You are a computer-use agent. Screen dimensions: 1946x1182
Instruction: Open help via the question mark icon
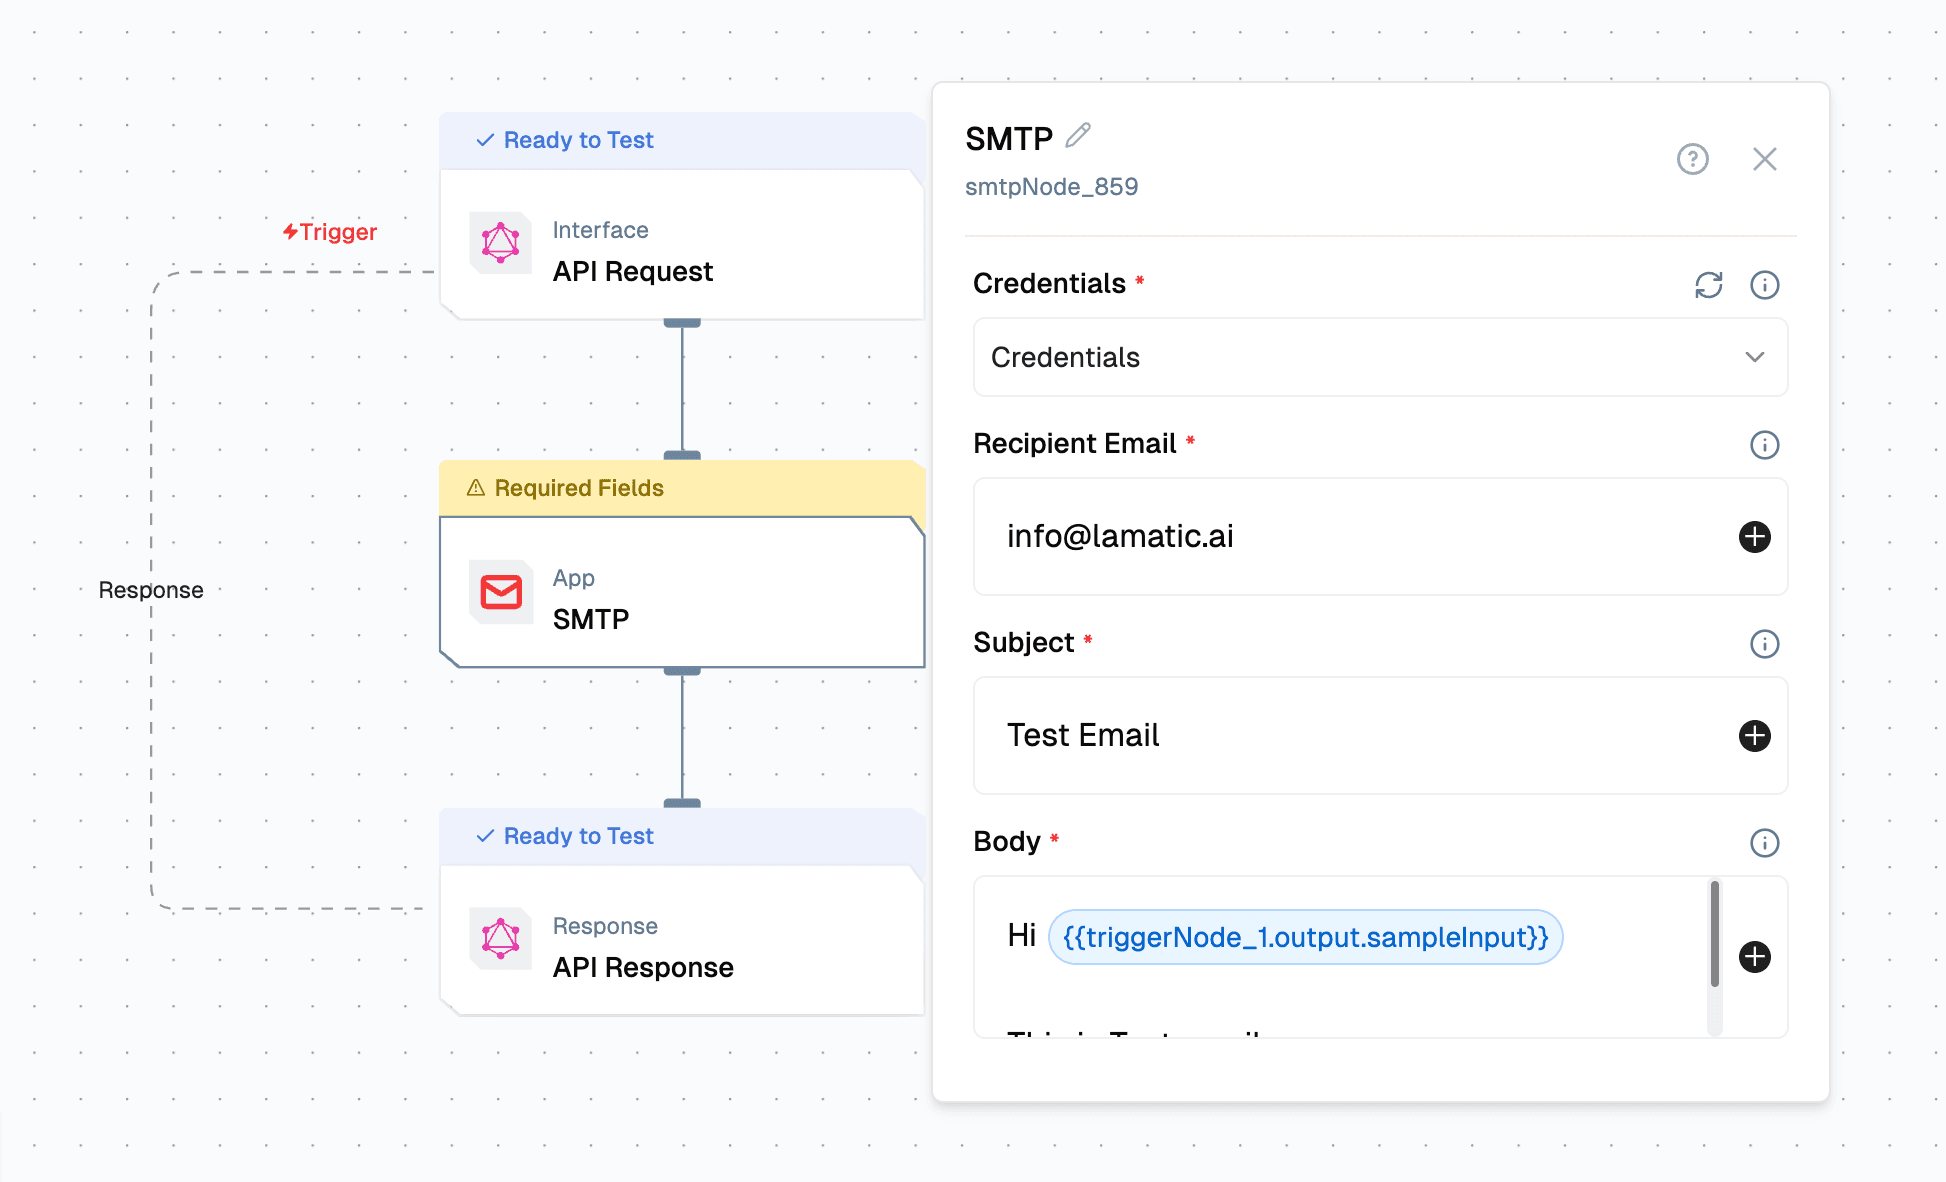click(1692, 159)
